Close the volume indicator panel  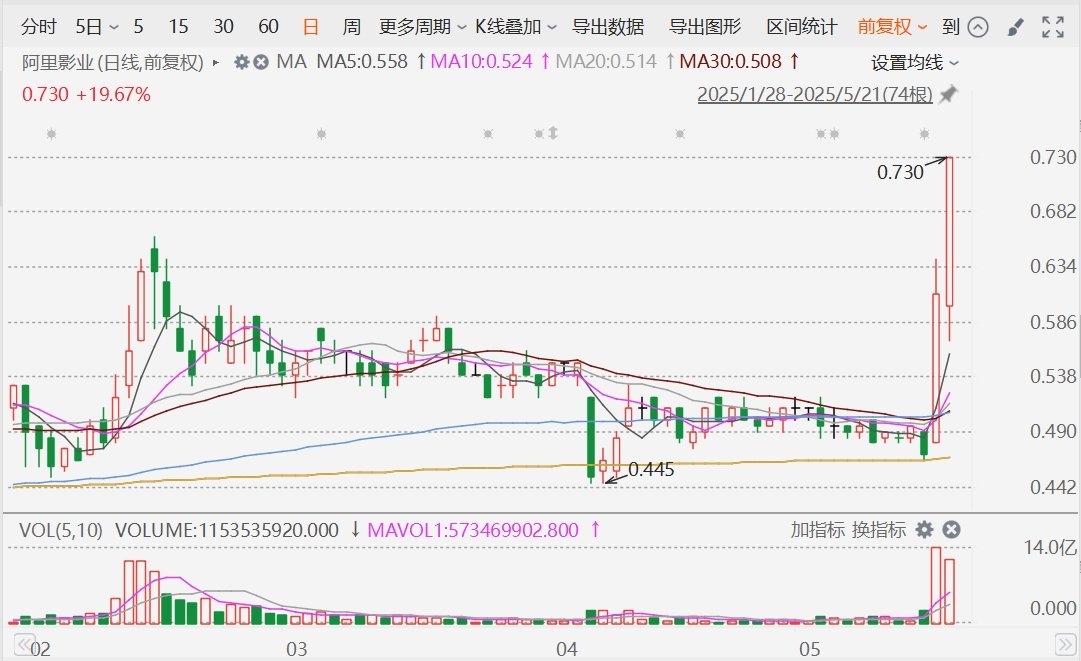[951, 530]
